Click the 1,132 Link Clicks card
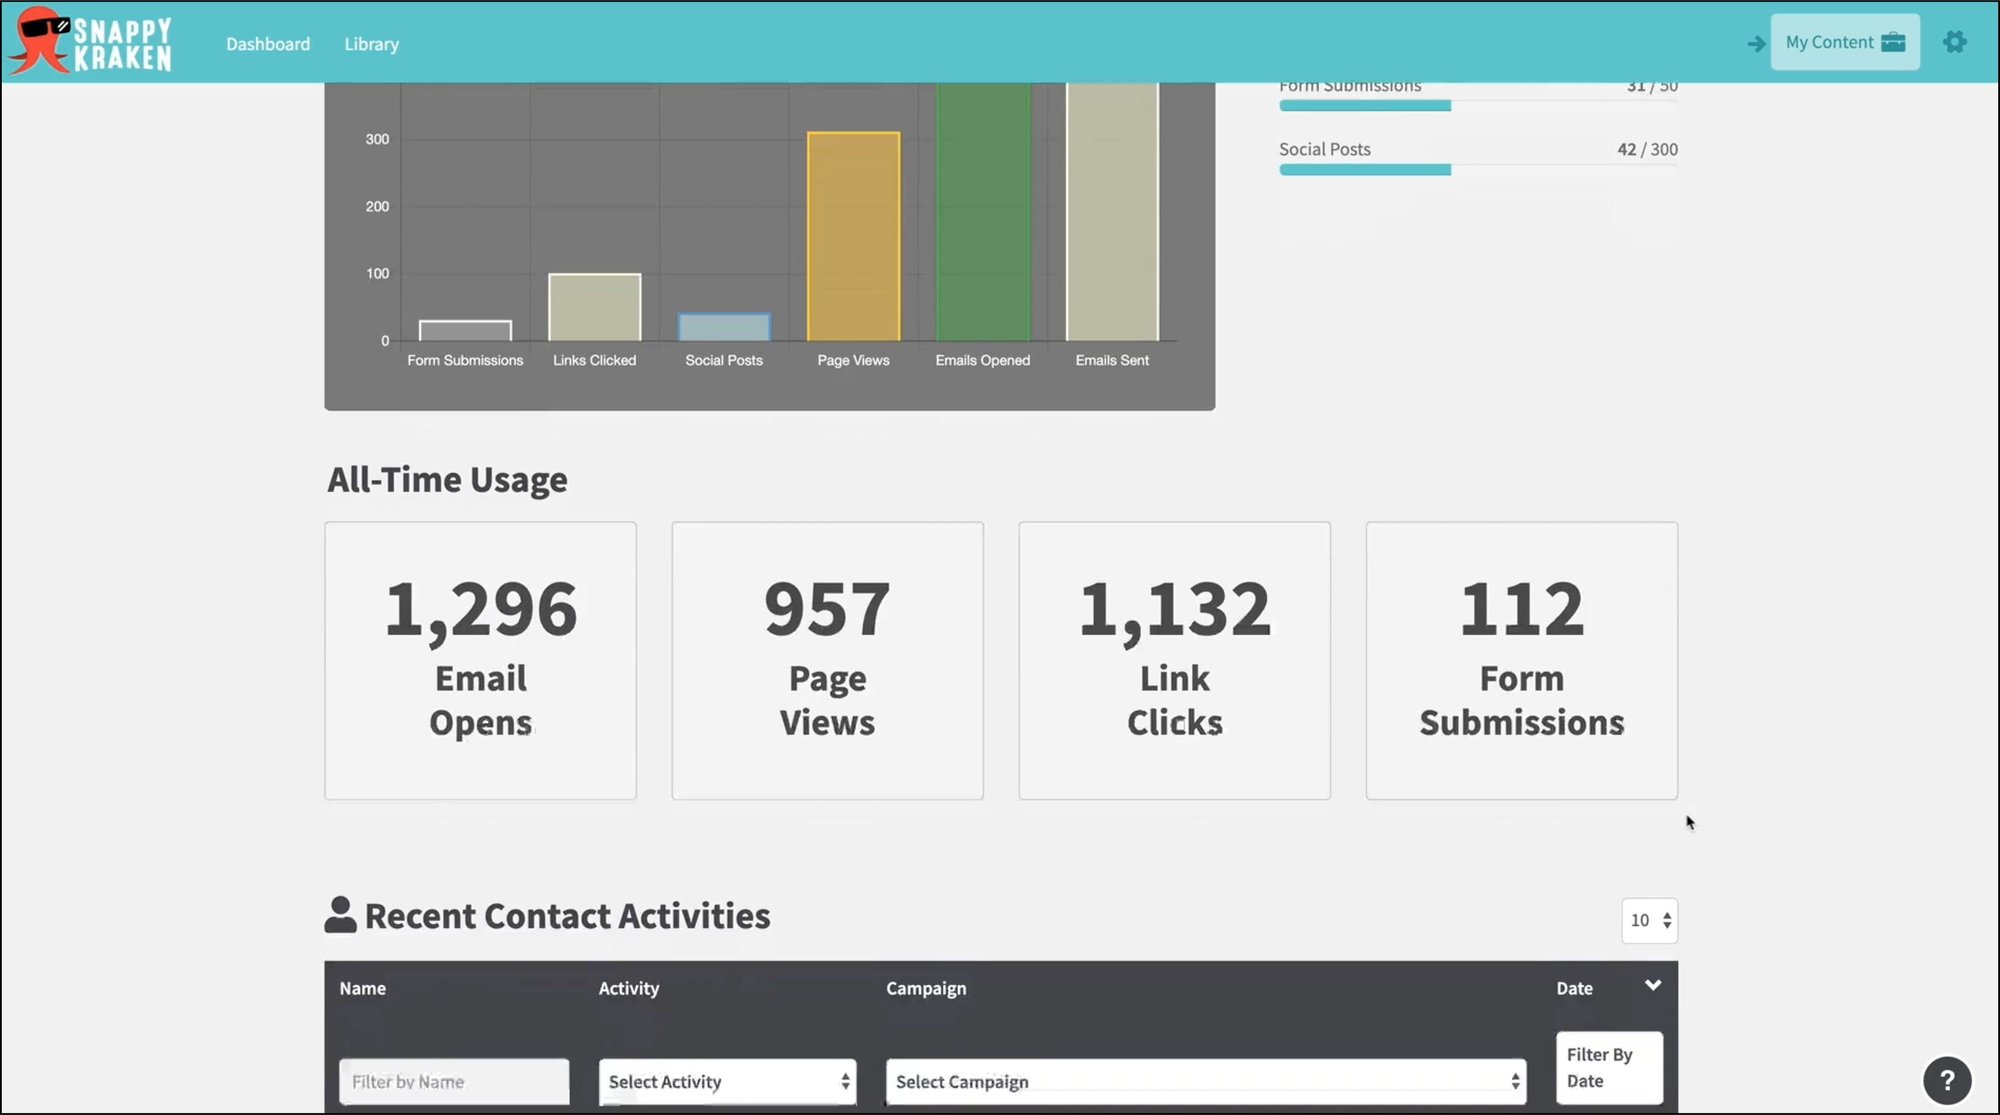 1173,660
